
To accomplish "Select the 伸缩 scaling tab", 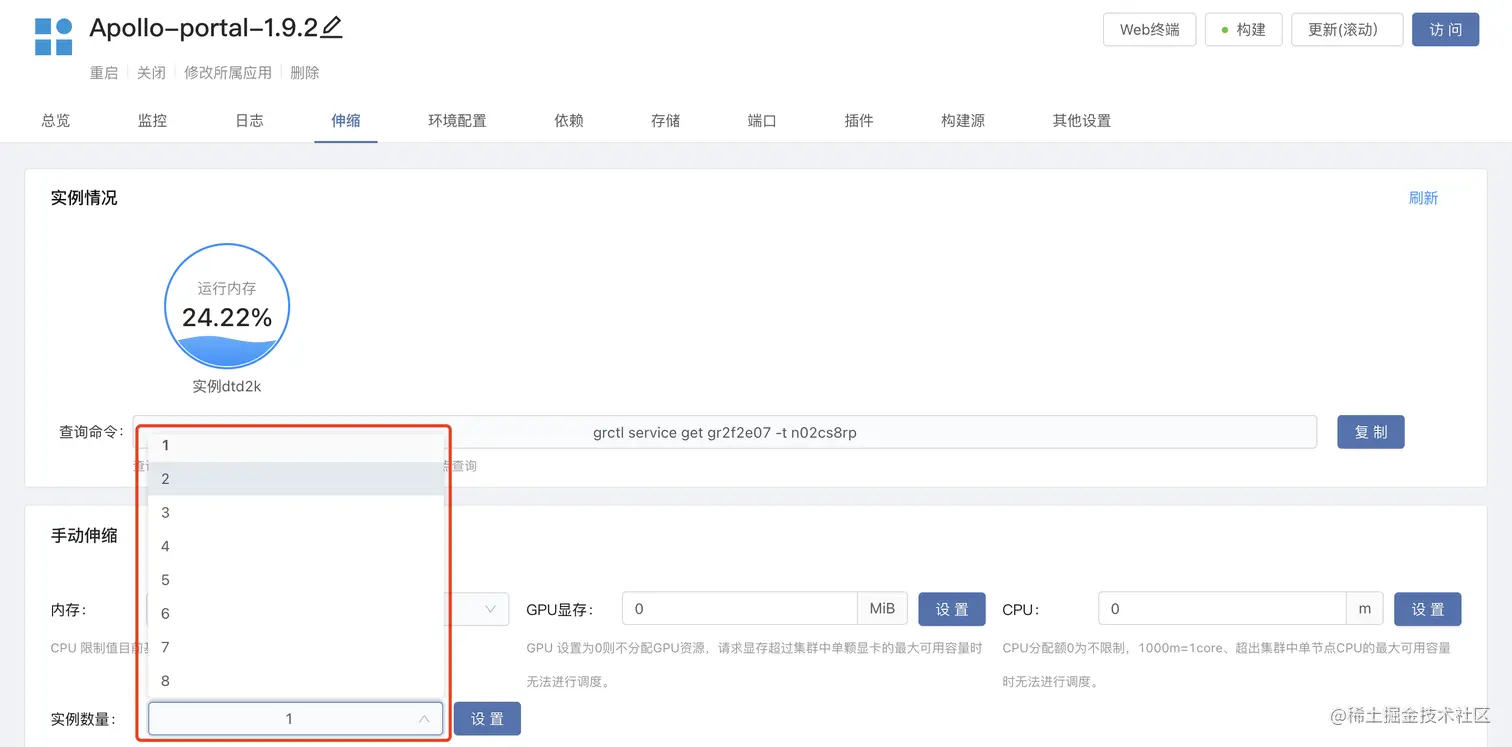I will [x=346, y=120].
